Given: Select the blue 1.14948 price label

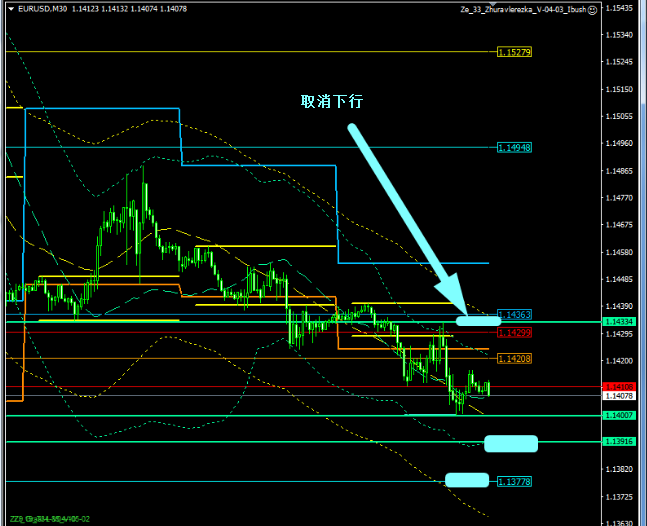Looking at the screenshot, I should [x=514, y=147].
